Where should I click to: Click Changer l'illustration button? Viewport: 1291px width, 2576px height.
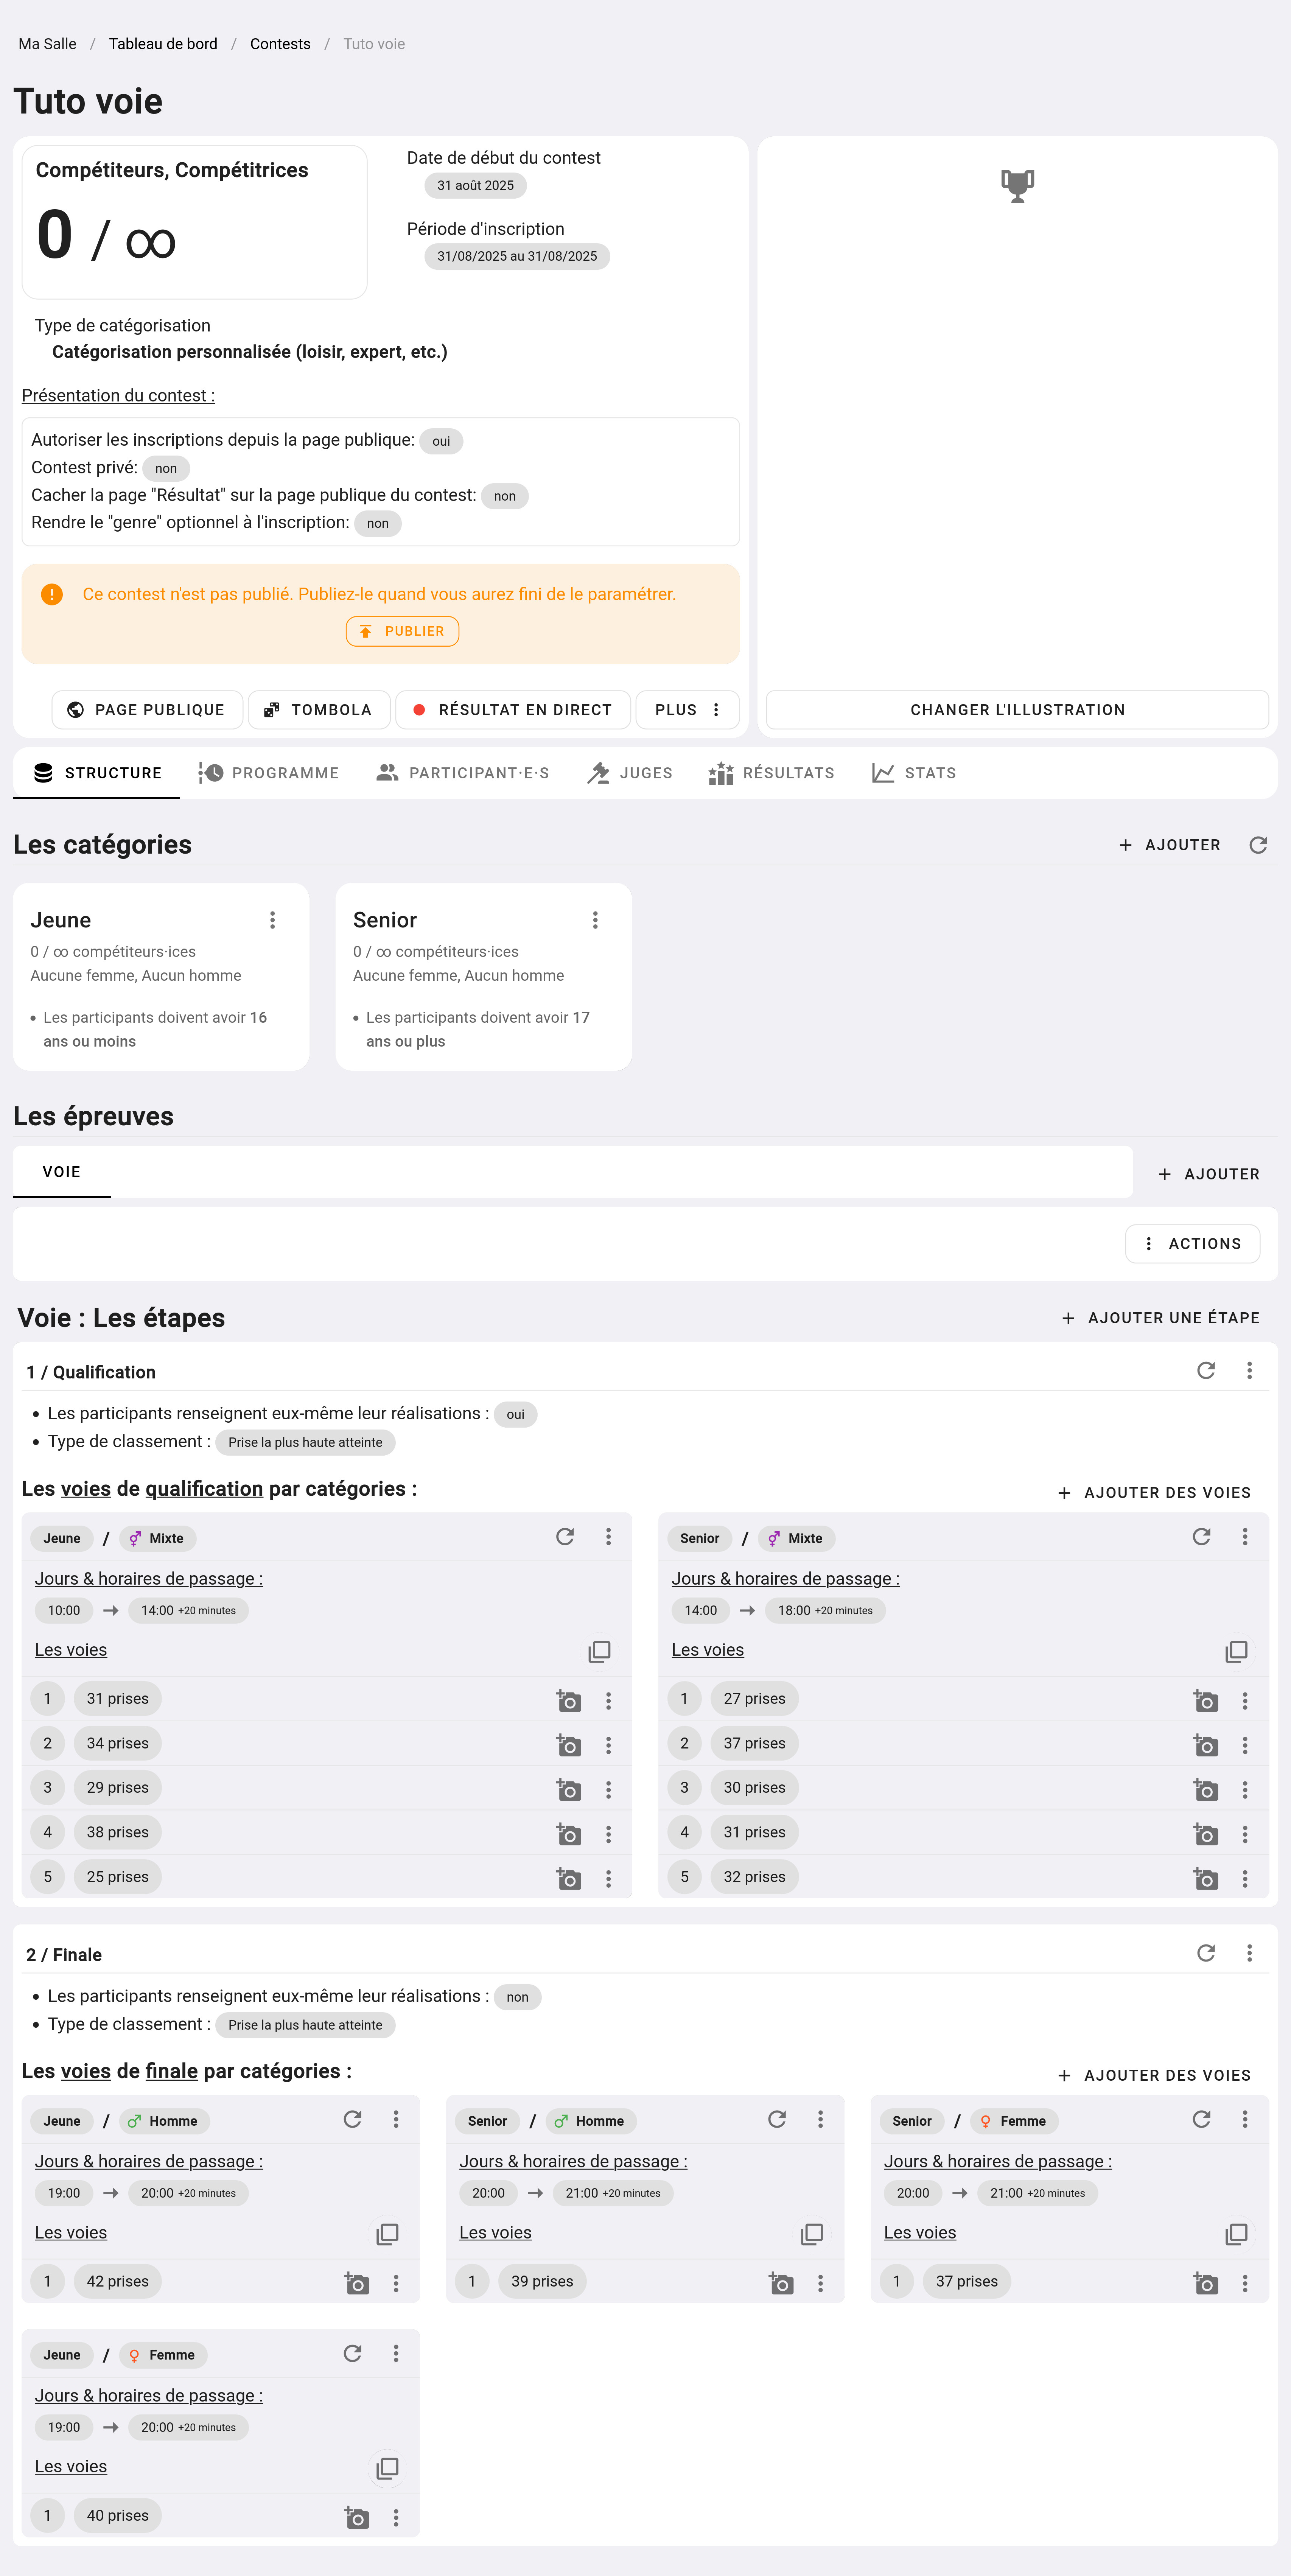[1017, 710]
